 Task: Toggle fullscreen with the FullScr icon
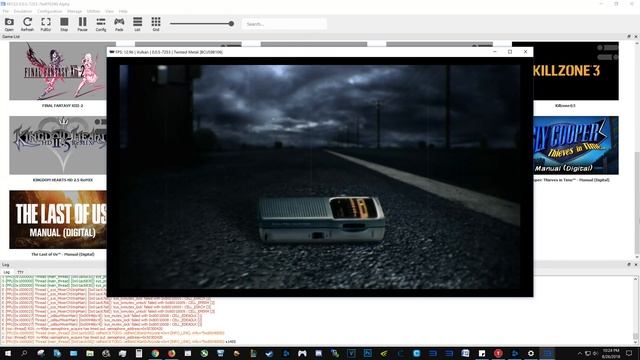tap(46, 24)
